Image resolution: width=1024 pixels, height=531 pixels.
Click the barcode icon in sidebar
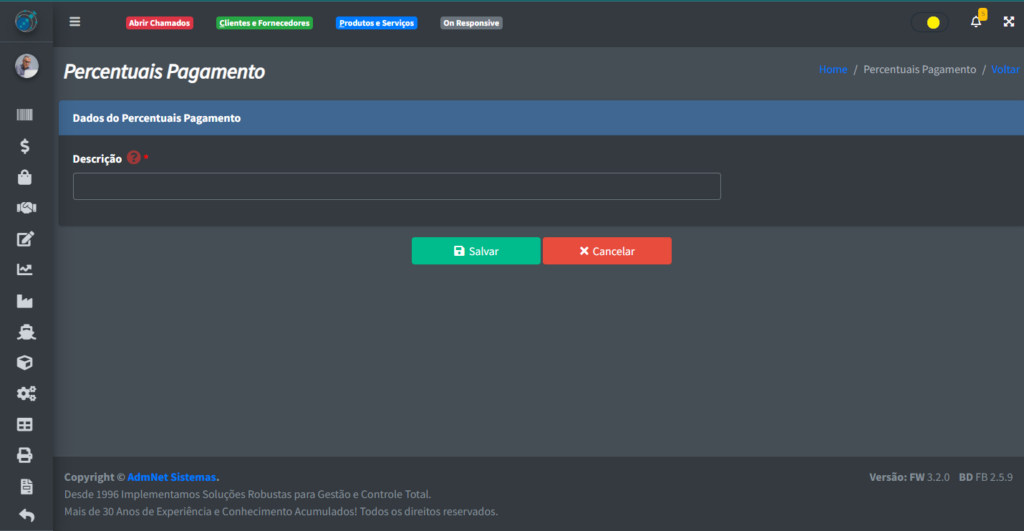[26, 115]
